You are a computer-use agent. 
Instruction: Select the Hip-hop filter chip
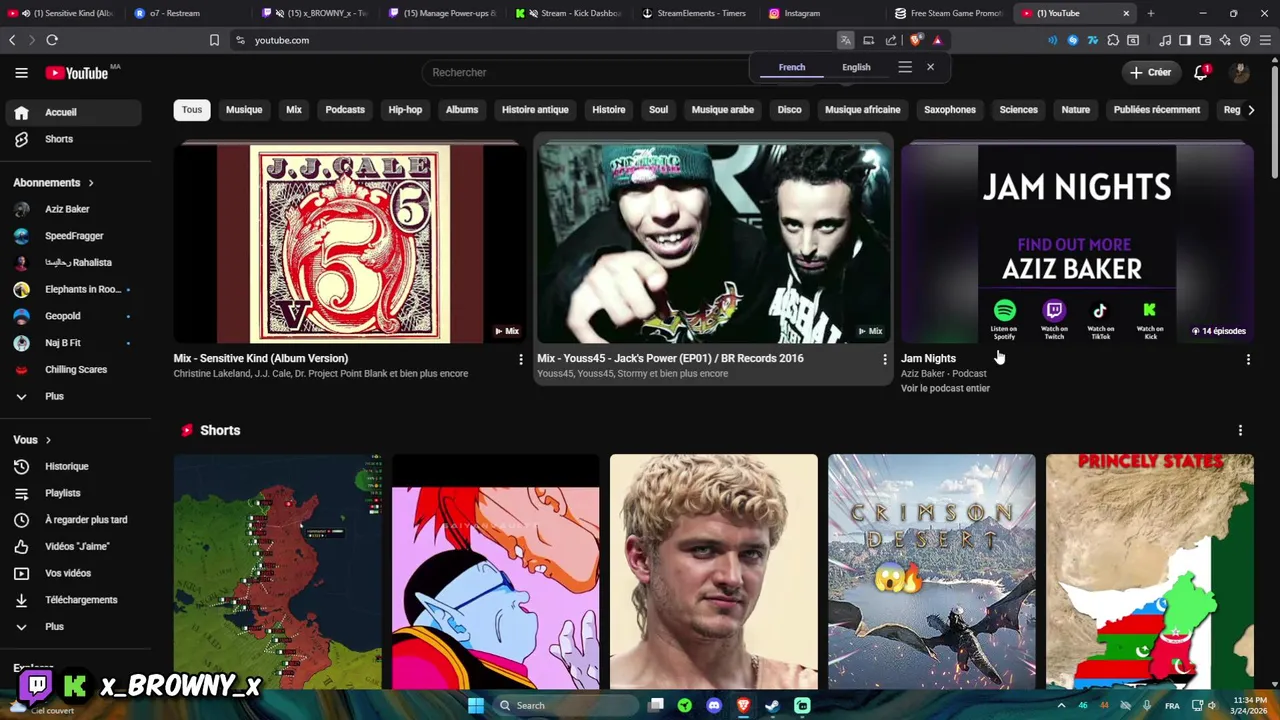click(x=405, y=110)
